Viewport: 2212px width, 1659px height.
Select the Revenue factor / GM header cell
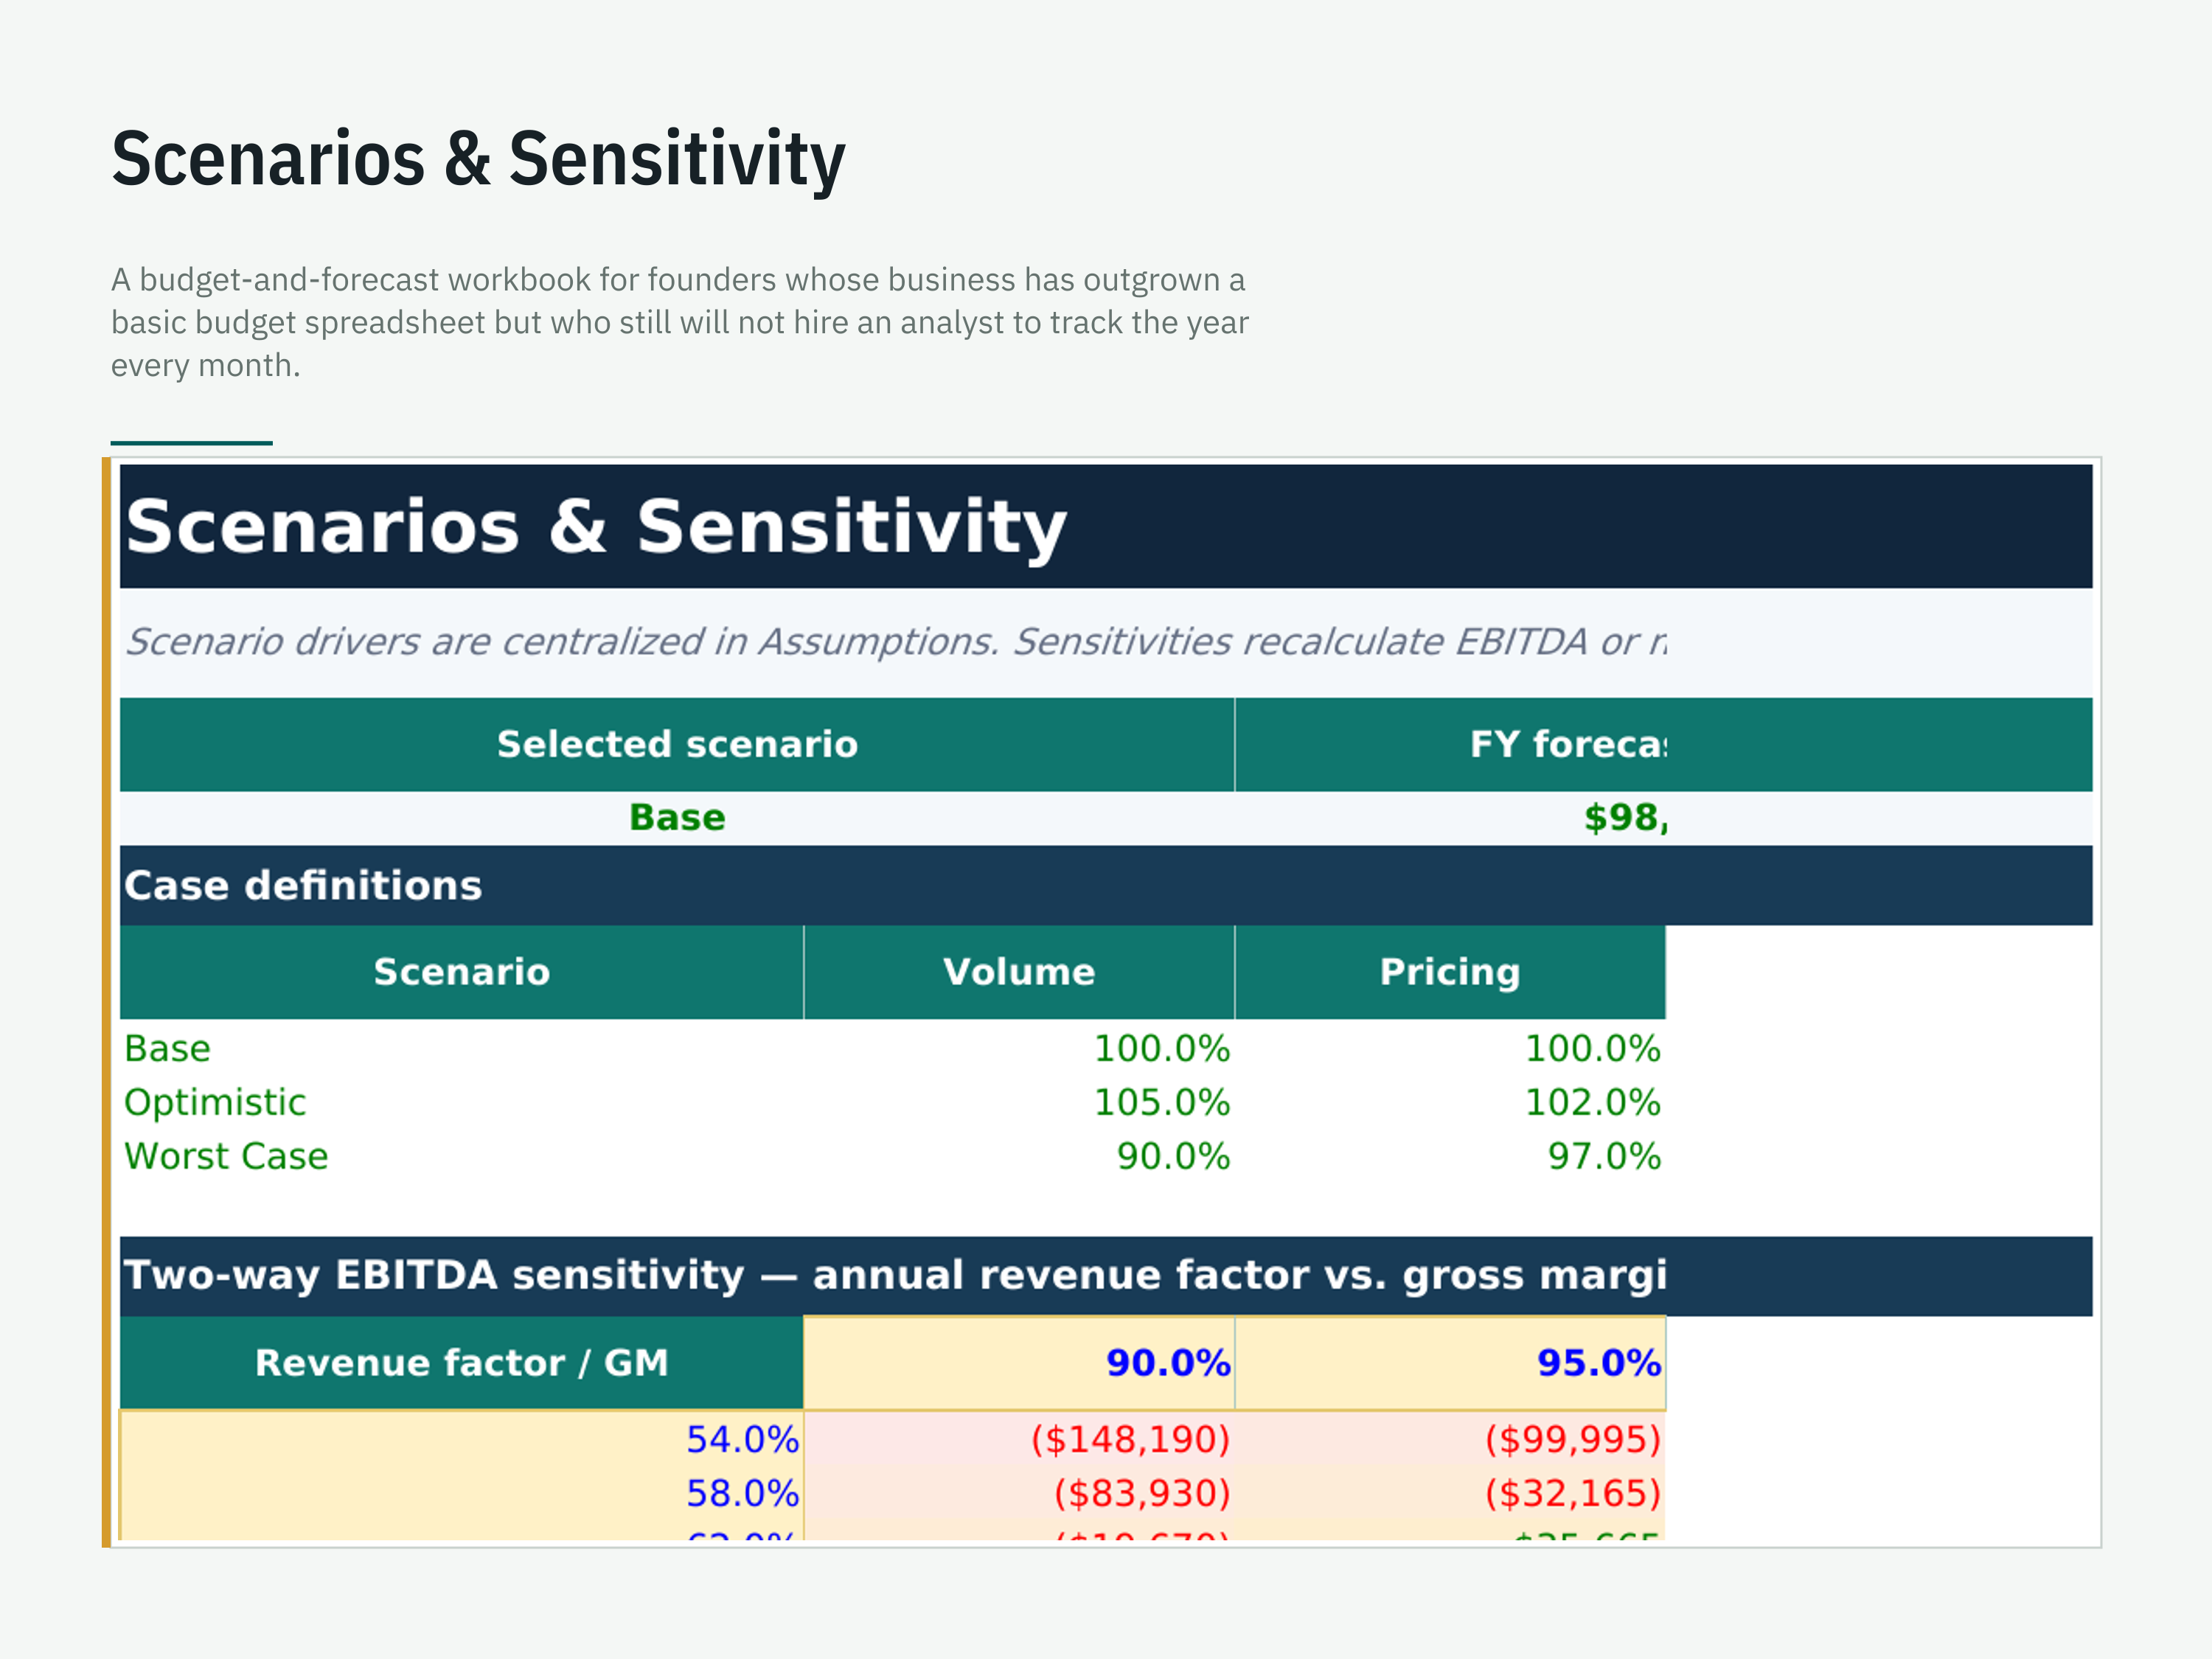(461, 1363)
